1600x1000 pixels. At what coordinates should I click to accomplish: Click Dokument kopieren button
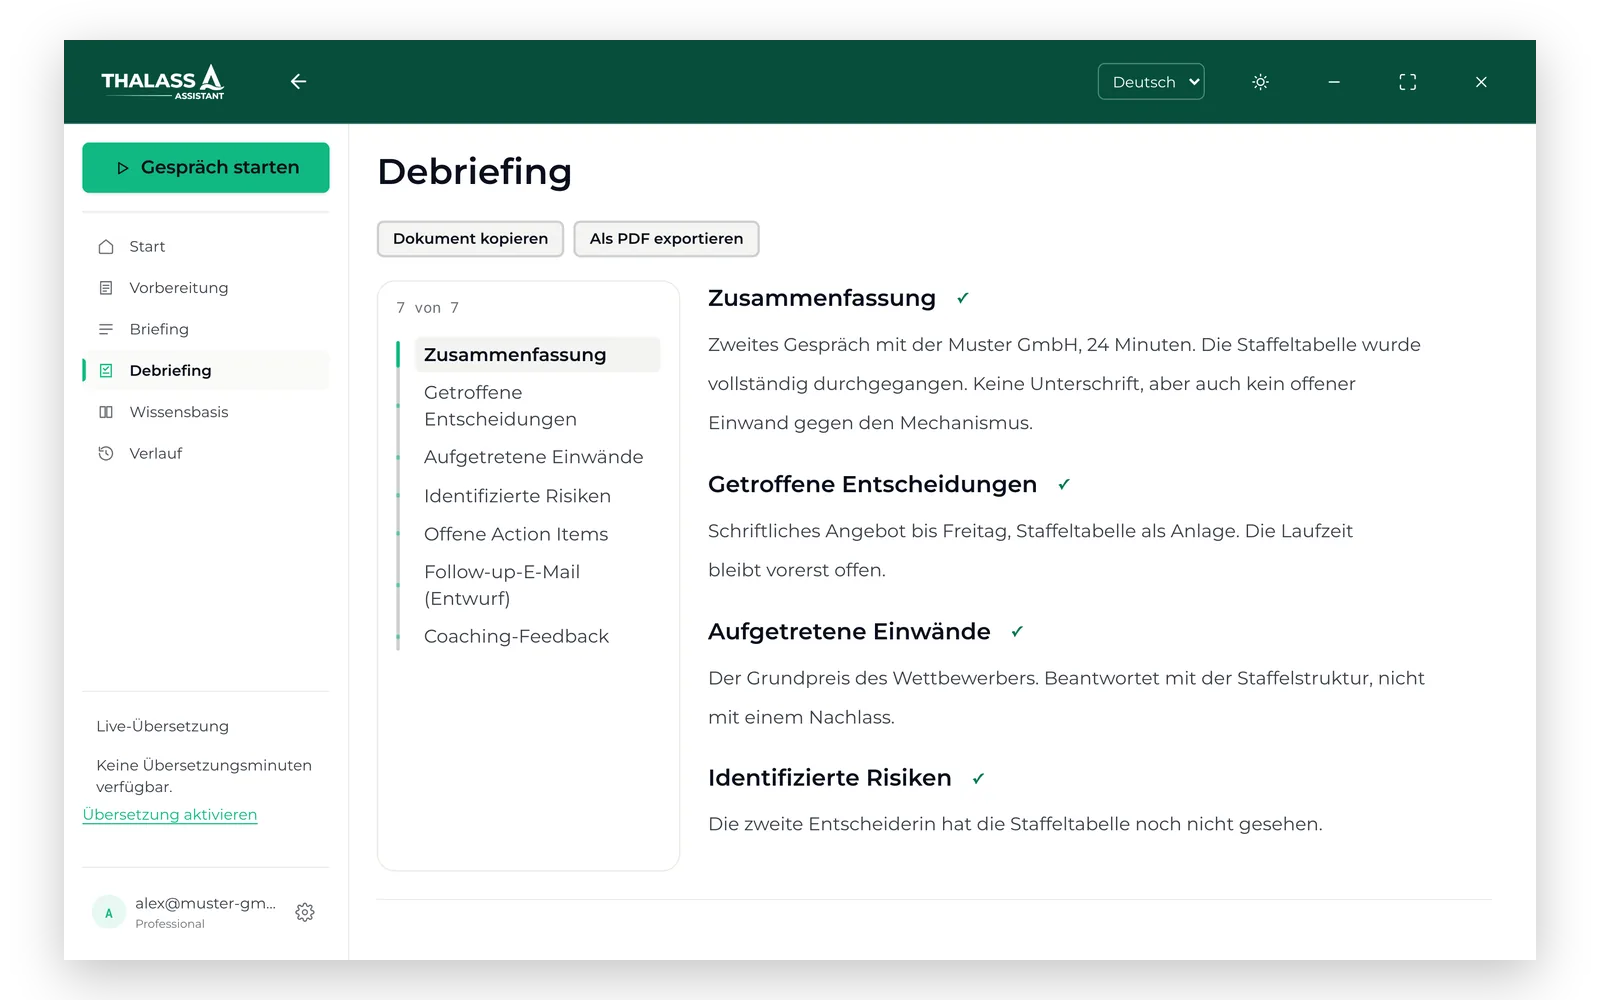click(x=470, y=239)
